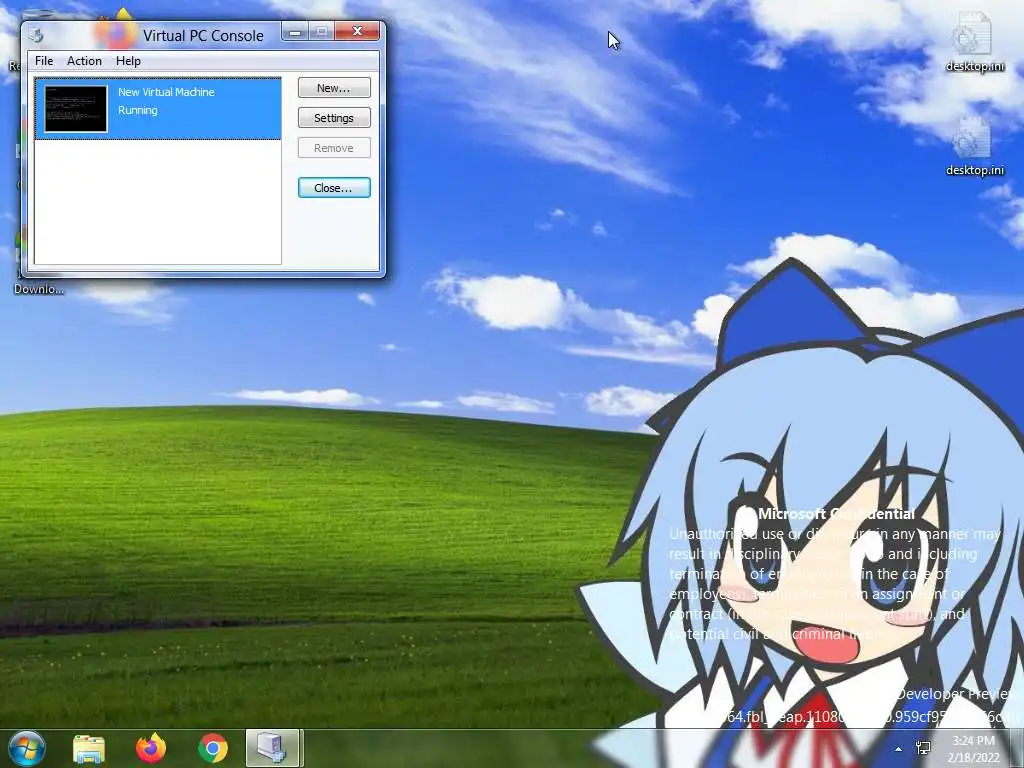
Task: Launch Firefox from the taskbar
Action: (151, 748)
